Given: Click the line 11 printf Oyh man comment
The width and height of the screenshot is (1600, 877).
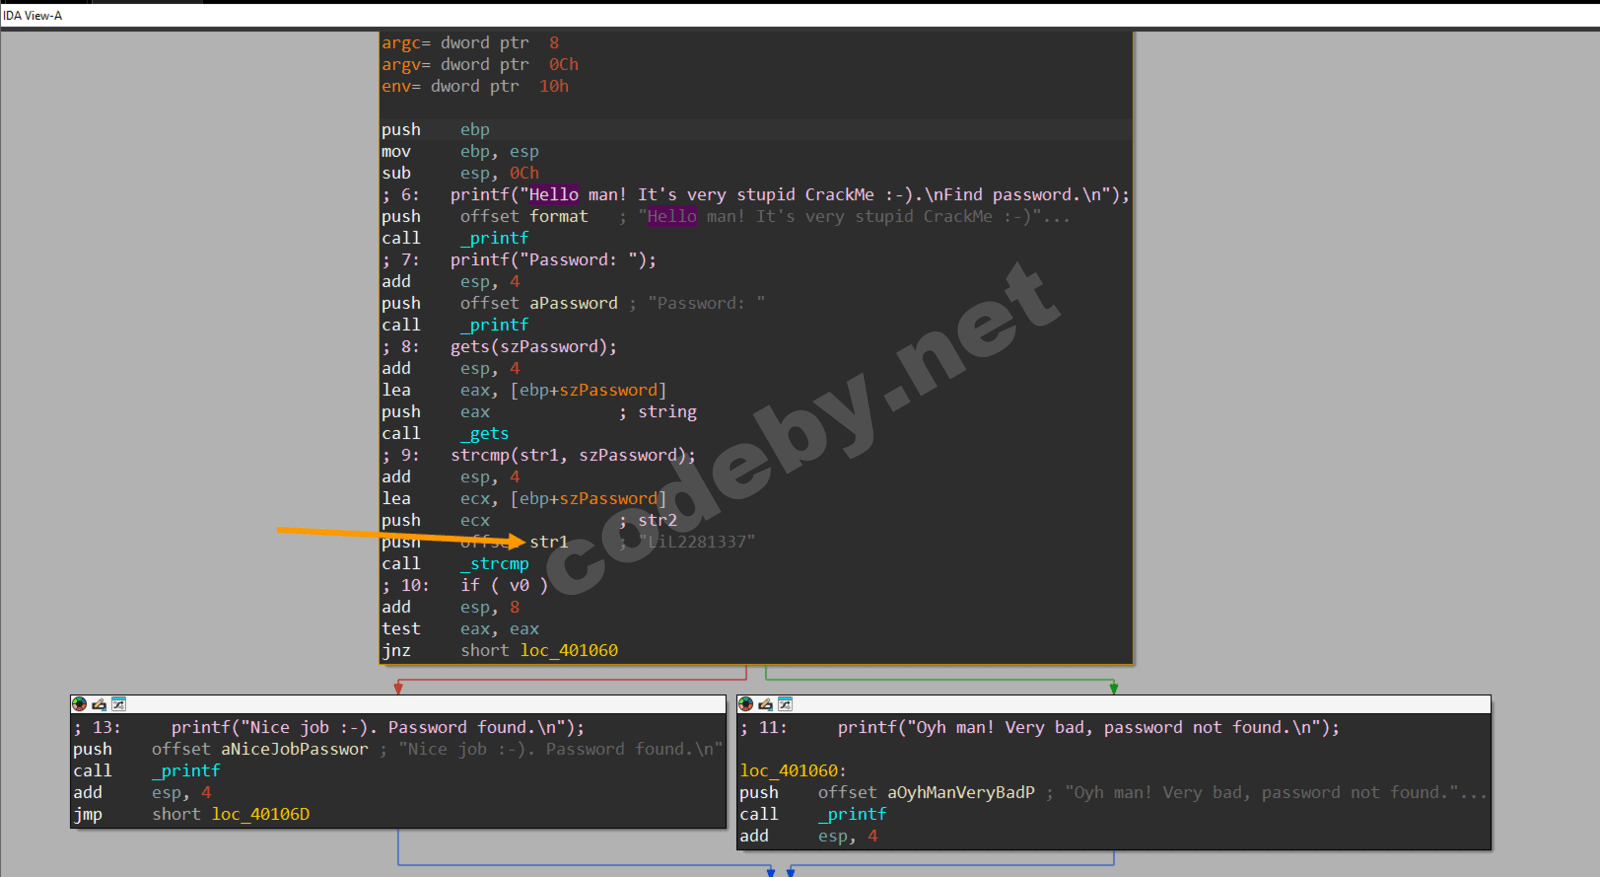Looking at the screenshot, I should 1040,728.
